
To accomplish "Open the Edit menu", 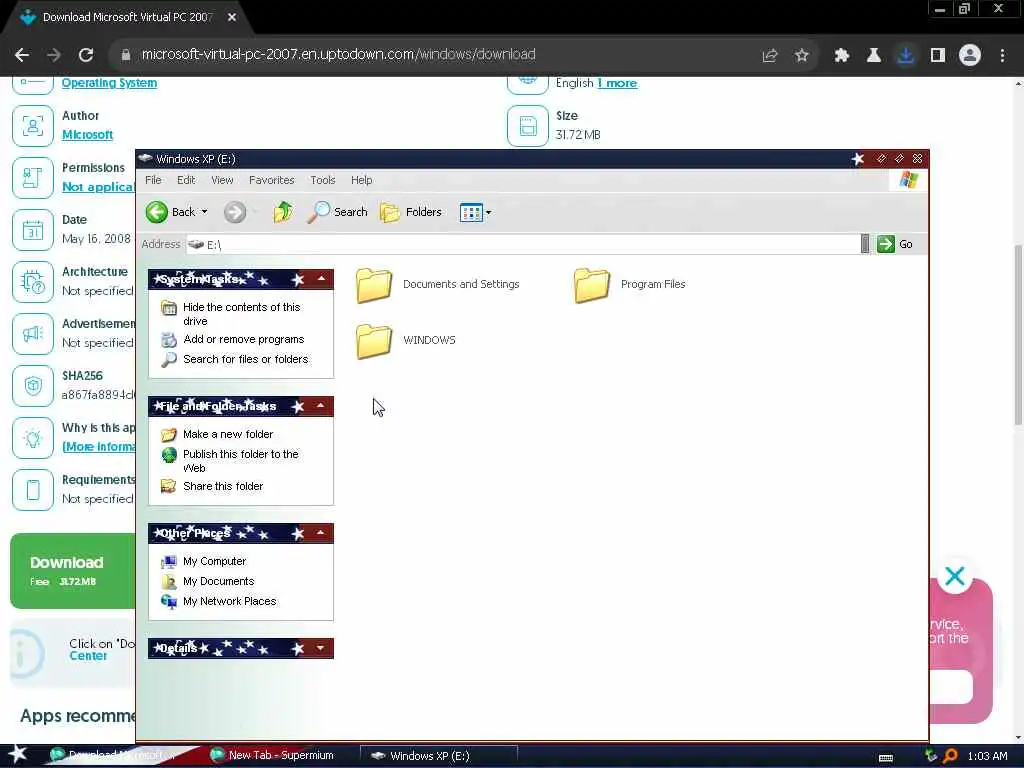I will pos(186,180).
